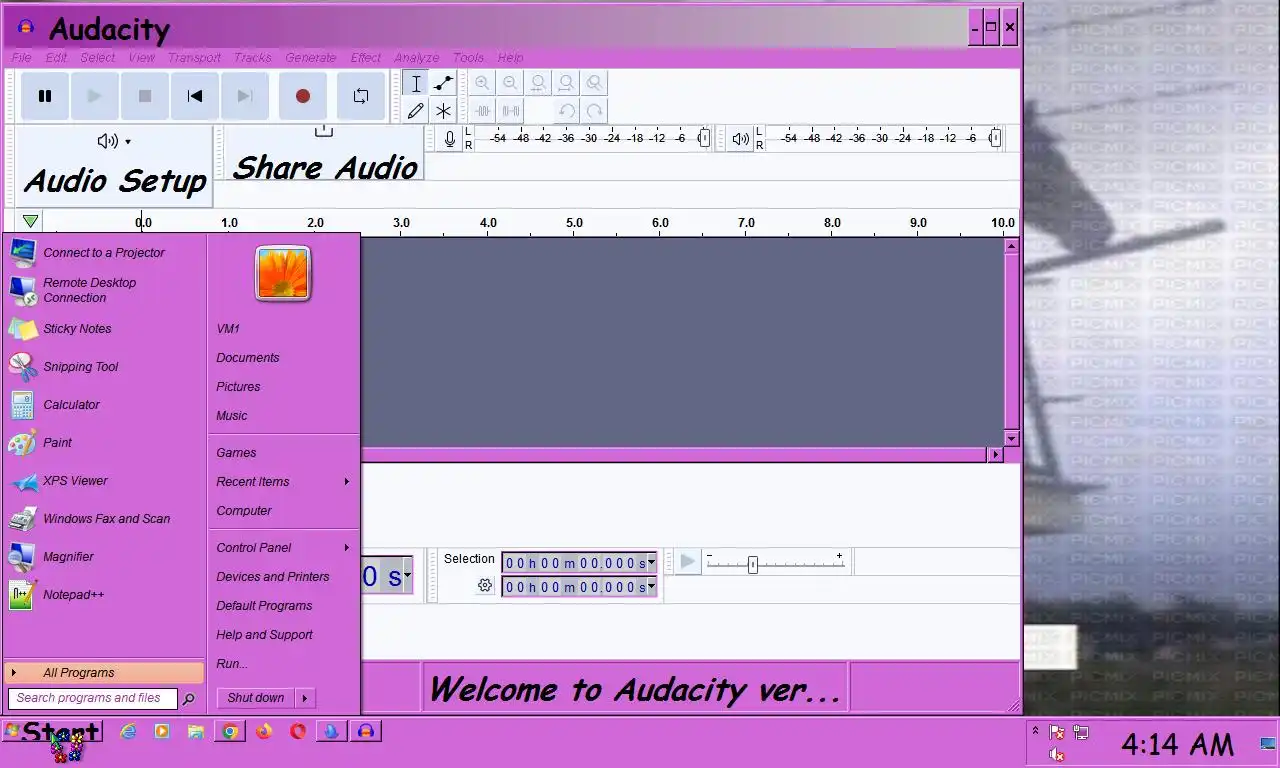
Task: Adjust the recording level slider knob
Action: 704,139
